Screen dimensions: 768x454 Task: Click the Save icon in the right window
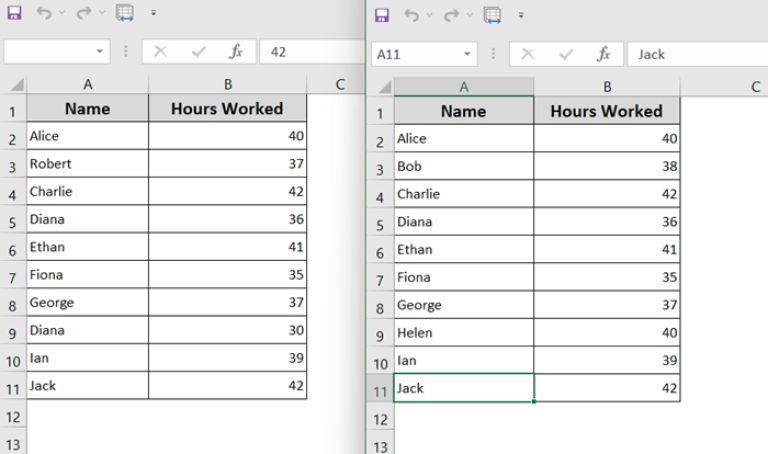380,15
